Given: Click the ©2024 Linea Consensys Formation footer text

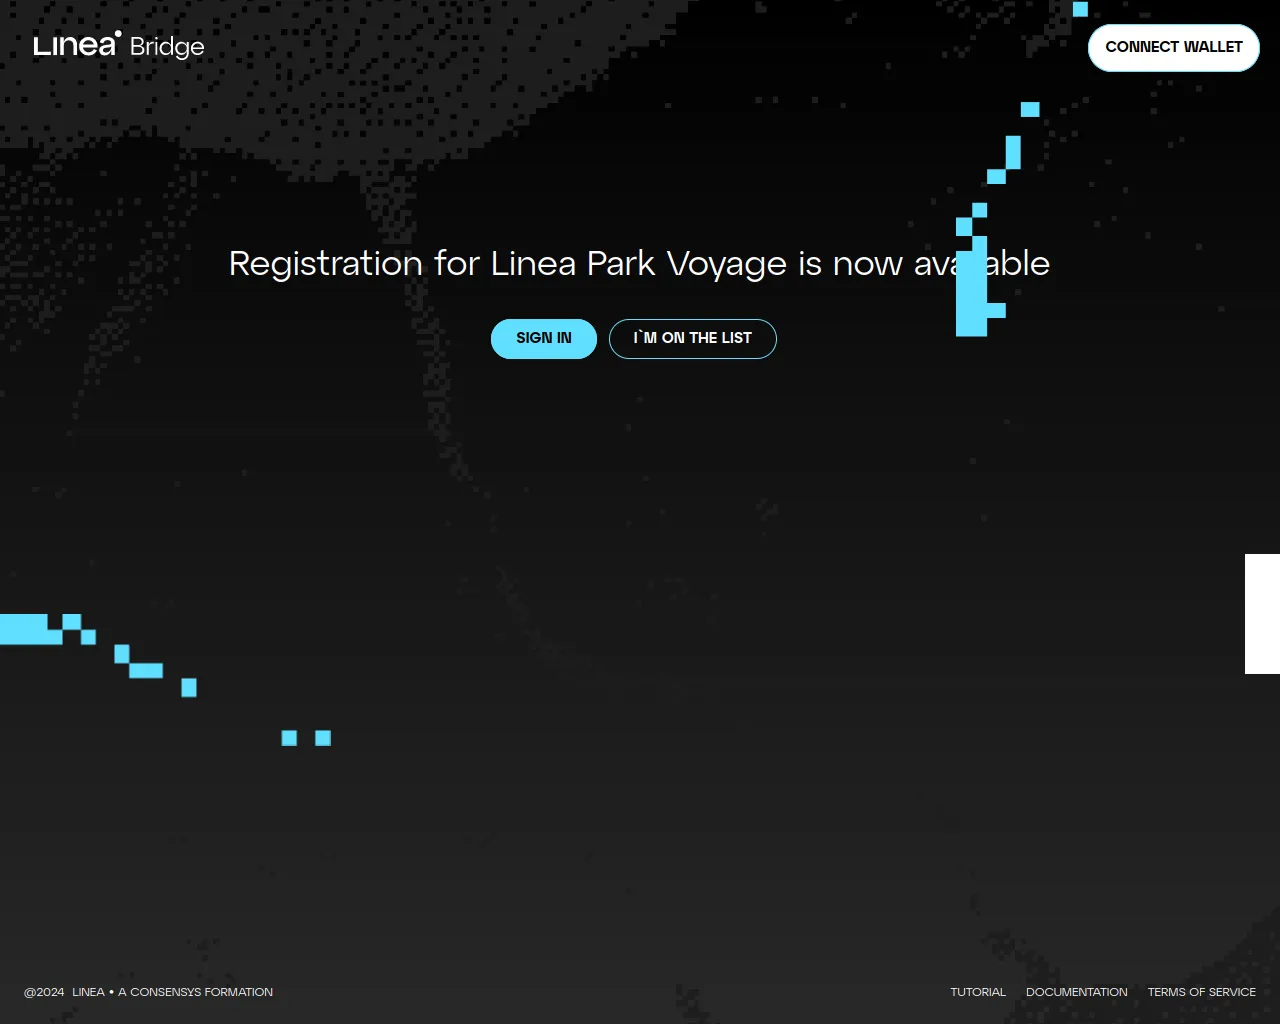Looking at the screenshot, I should pyautogui.click(x=148, y=992).
